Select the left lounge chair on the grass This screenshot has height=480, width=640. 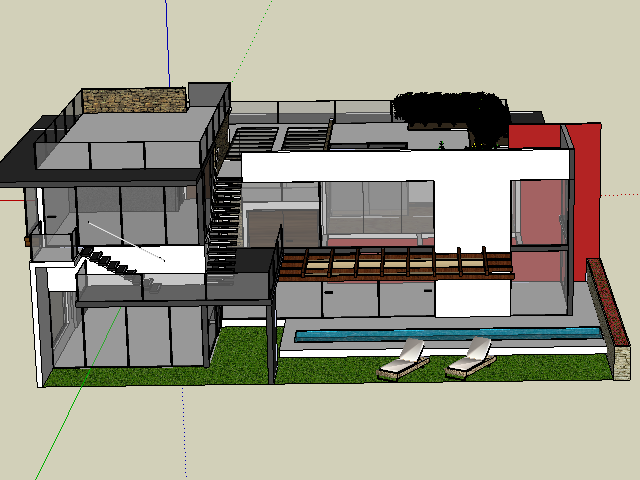click(402, 360)
